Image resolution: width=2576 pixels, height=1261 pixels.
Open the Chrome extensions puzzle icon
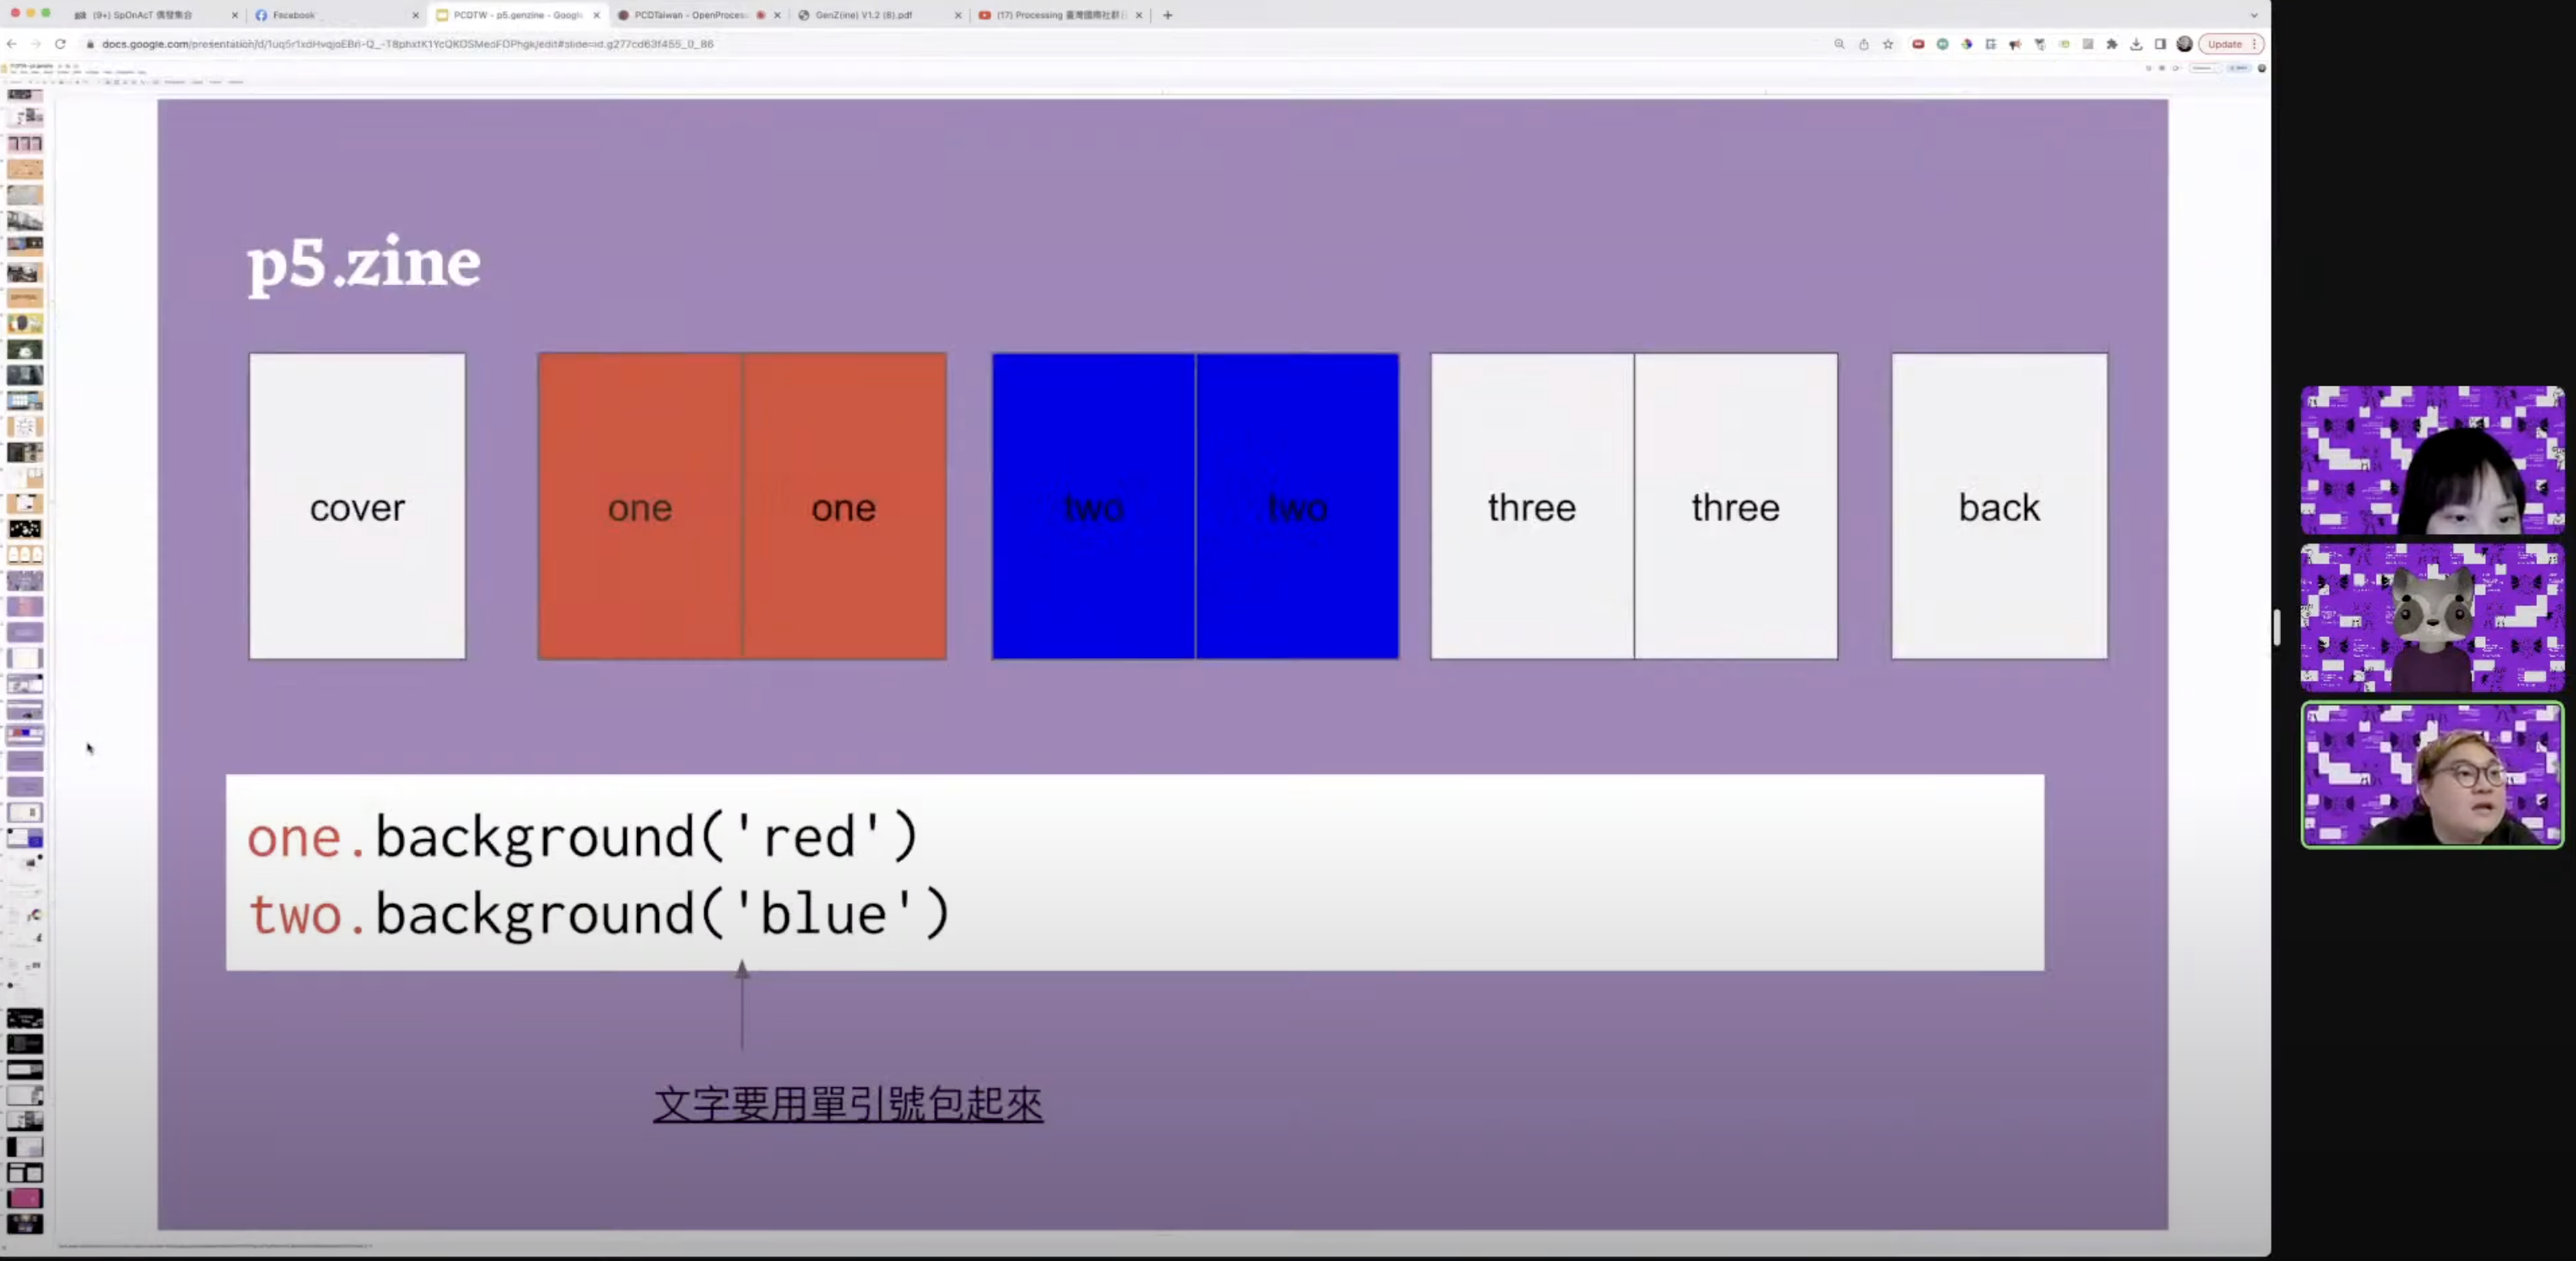2112,44
